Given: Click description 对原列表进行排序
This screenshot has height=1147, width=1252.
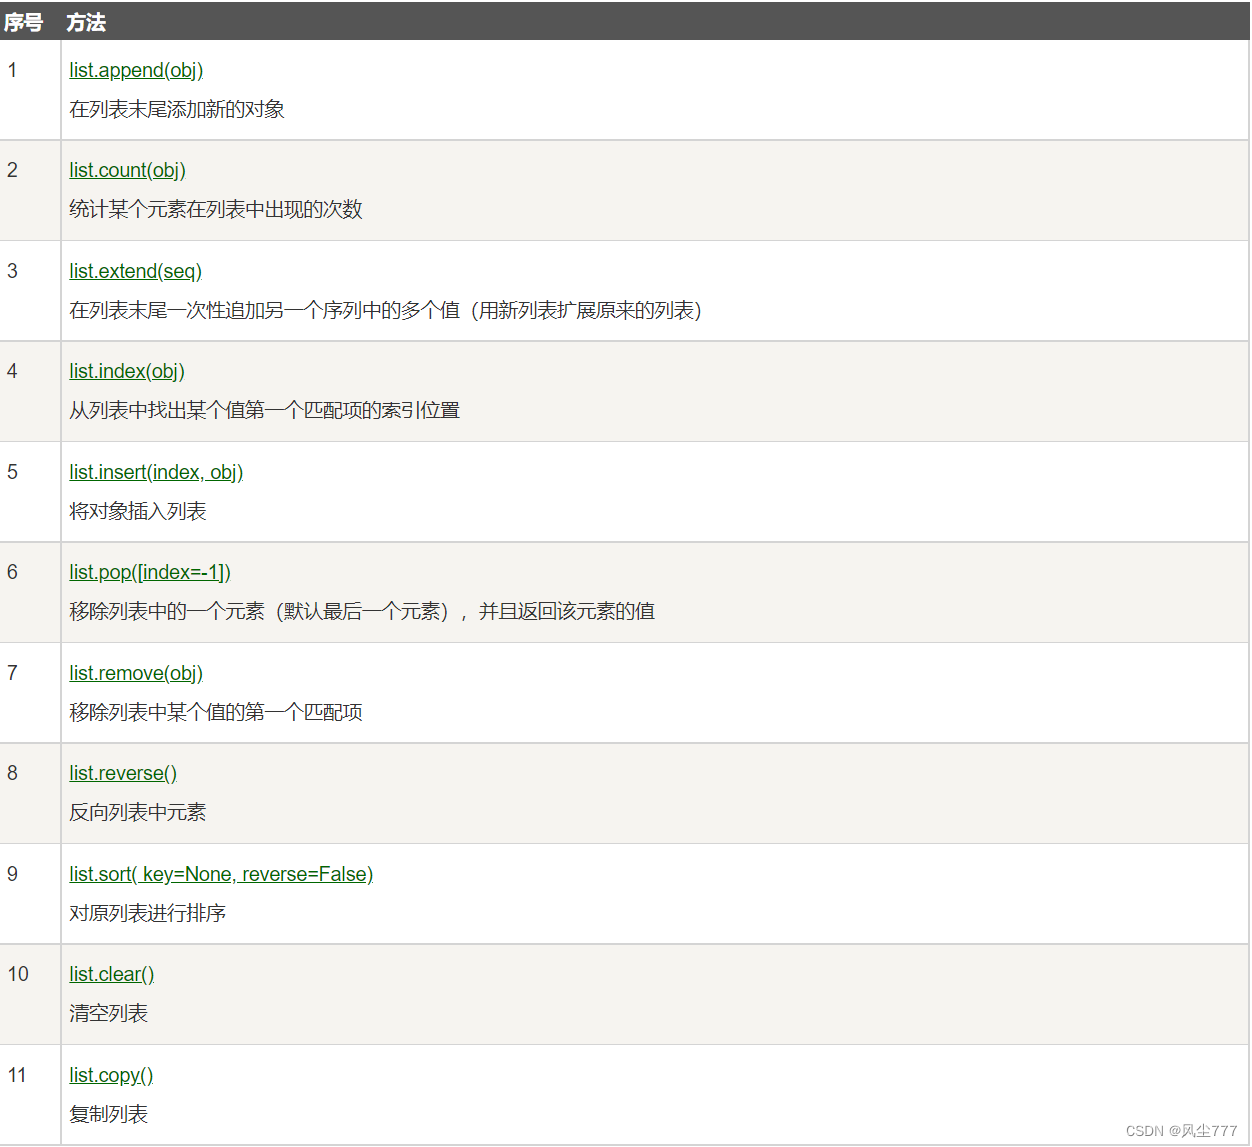Looking at the screenshot, I should [x=148, y=913].
